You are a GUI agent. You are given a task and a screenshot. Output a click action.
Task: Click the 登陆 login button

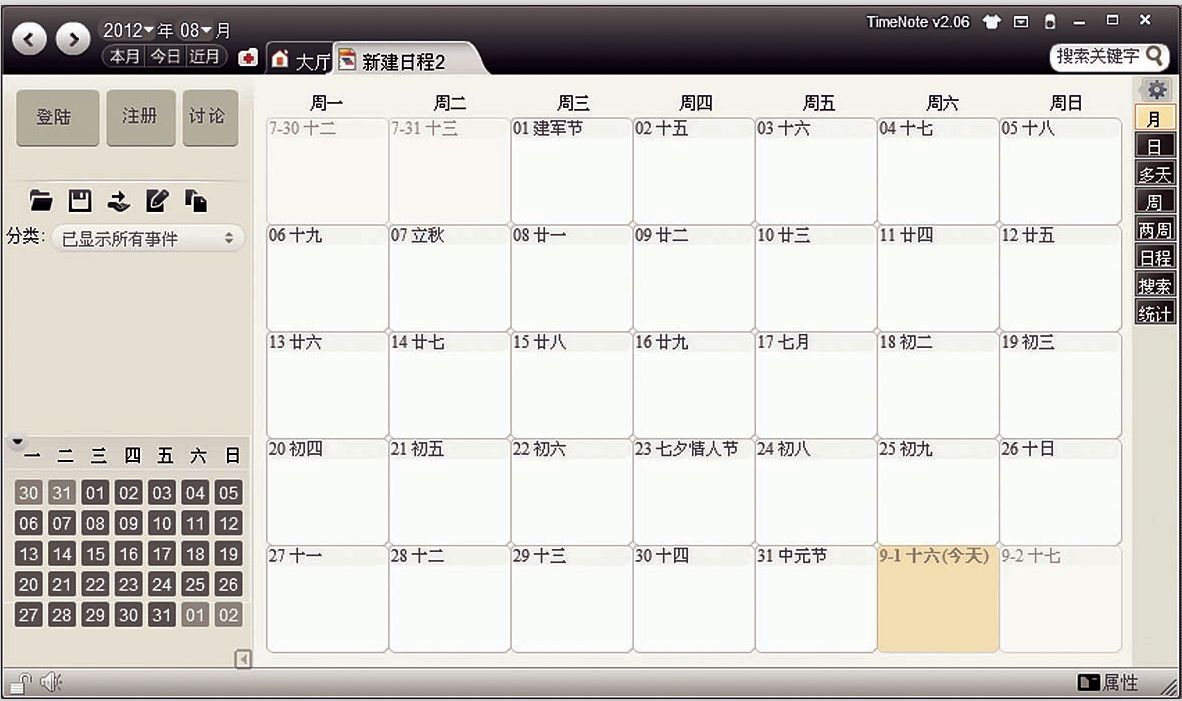57,117
